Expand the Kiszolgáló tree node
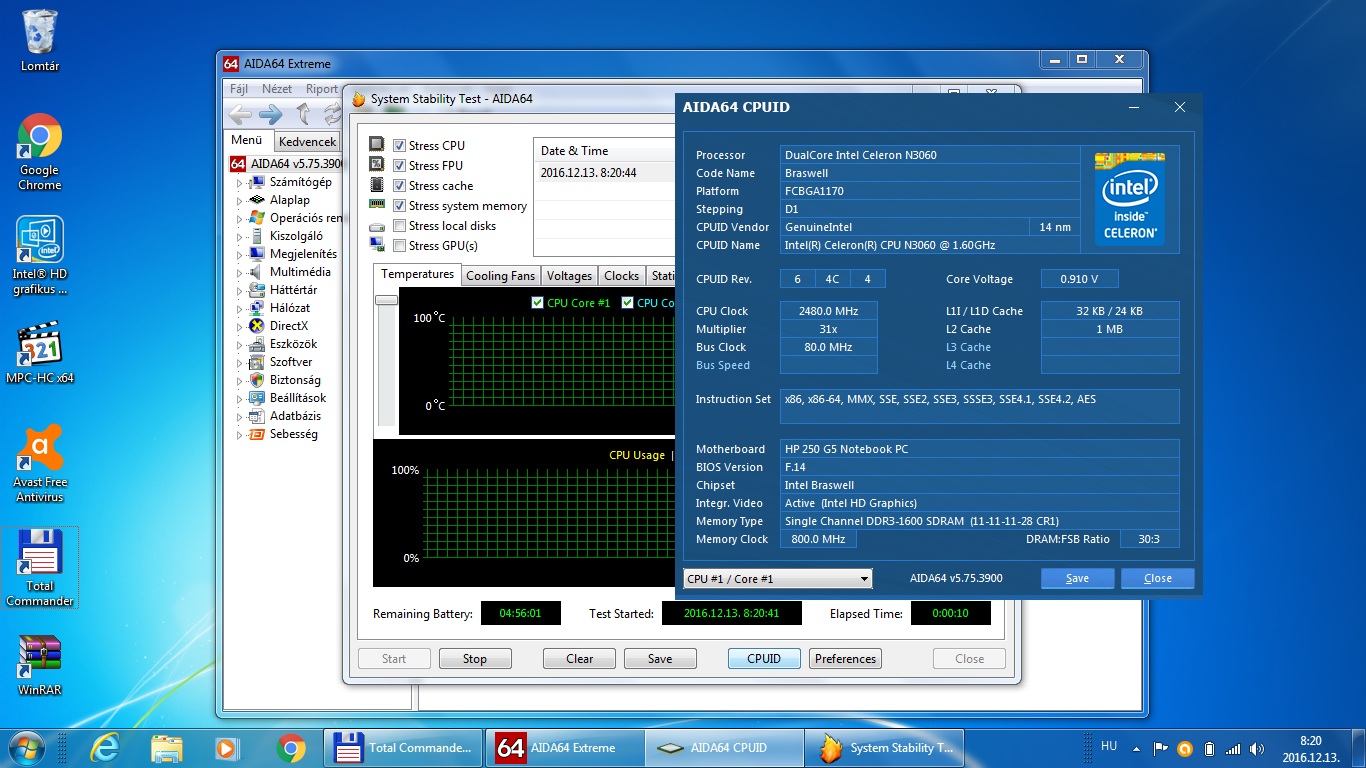 click(x=239, y=237)
